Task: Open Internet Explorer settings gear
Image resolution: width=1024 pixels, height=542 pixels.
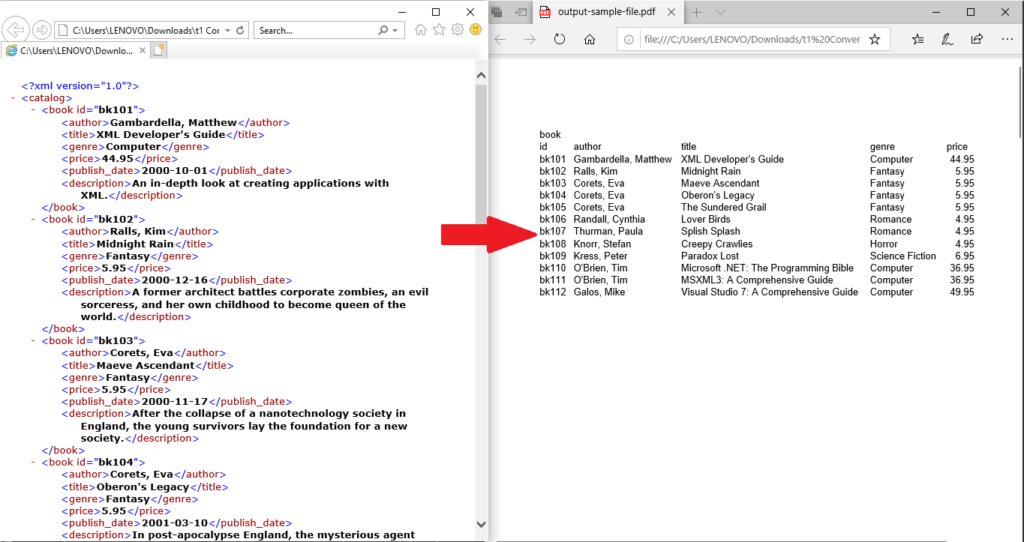Action: (x=457, y=30)
